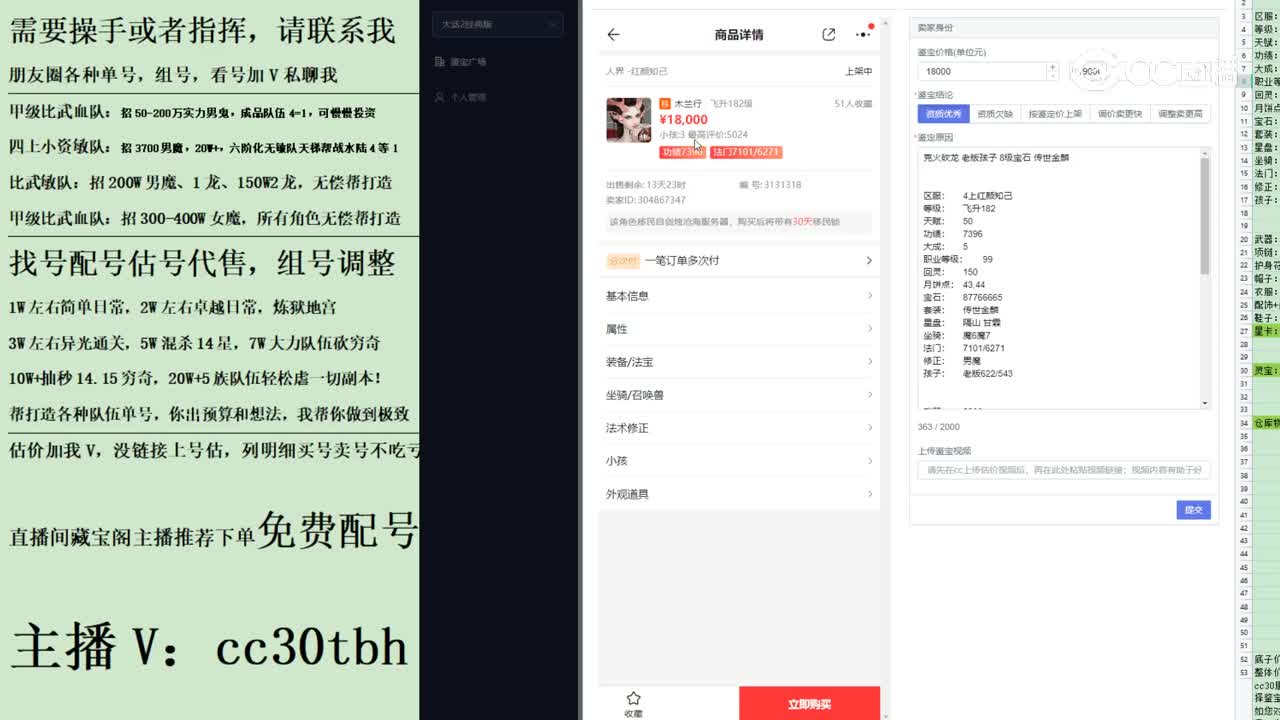
Task: Open the three-dots more menu
Action: (x=863, y=34)
